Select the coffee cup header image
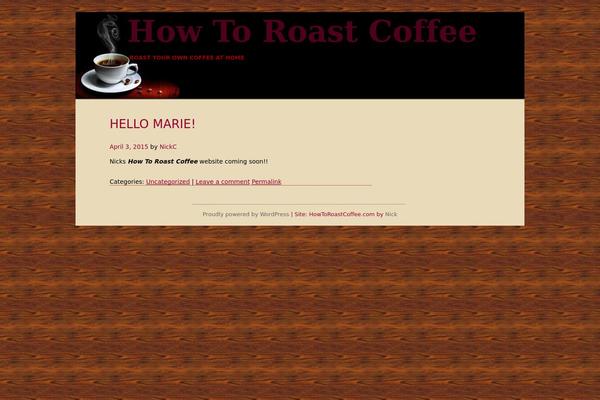600x400 pixels. pos(130,56)
